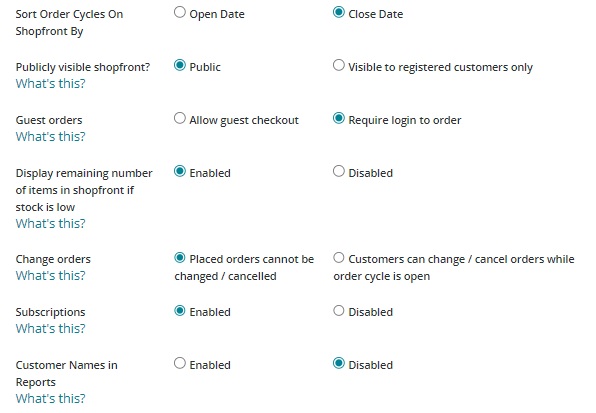Open What's this? under Subscriptions
596x413 pixels.
click(x=51, y=328)
